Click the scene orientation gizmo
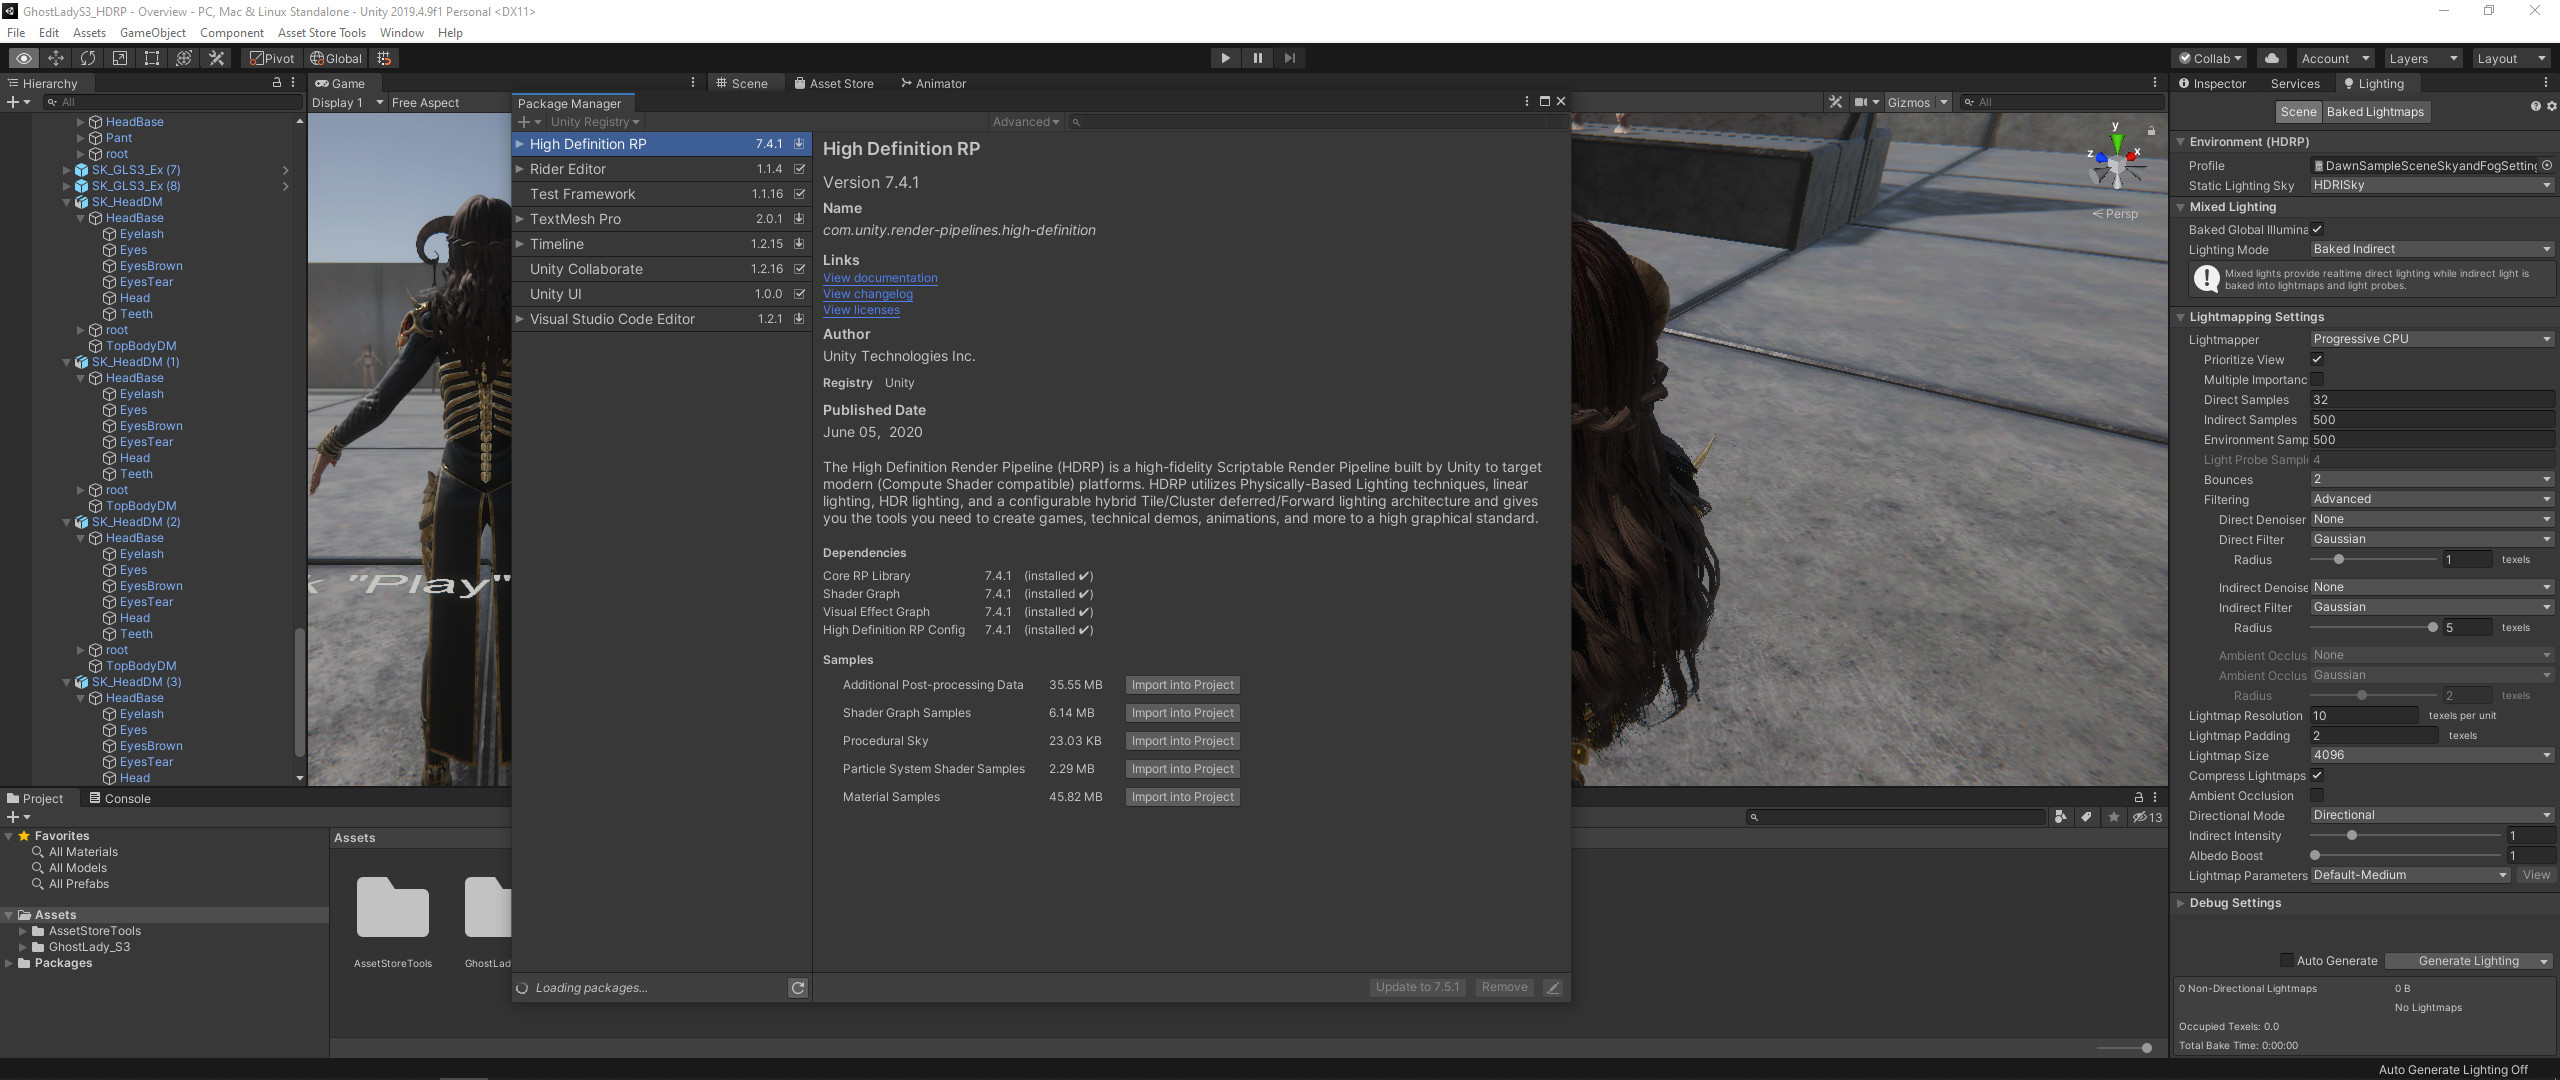Image resolution: width=2560 pixels, height=1080 pixels. [2116, 160]
